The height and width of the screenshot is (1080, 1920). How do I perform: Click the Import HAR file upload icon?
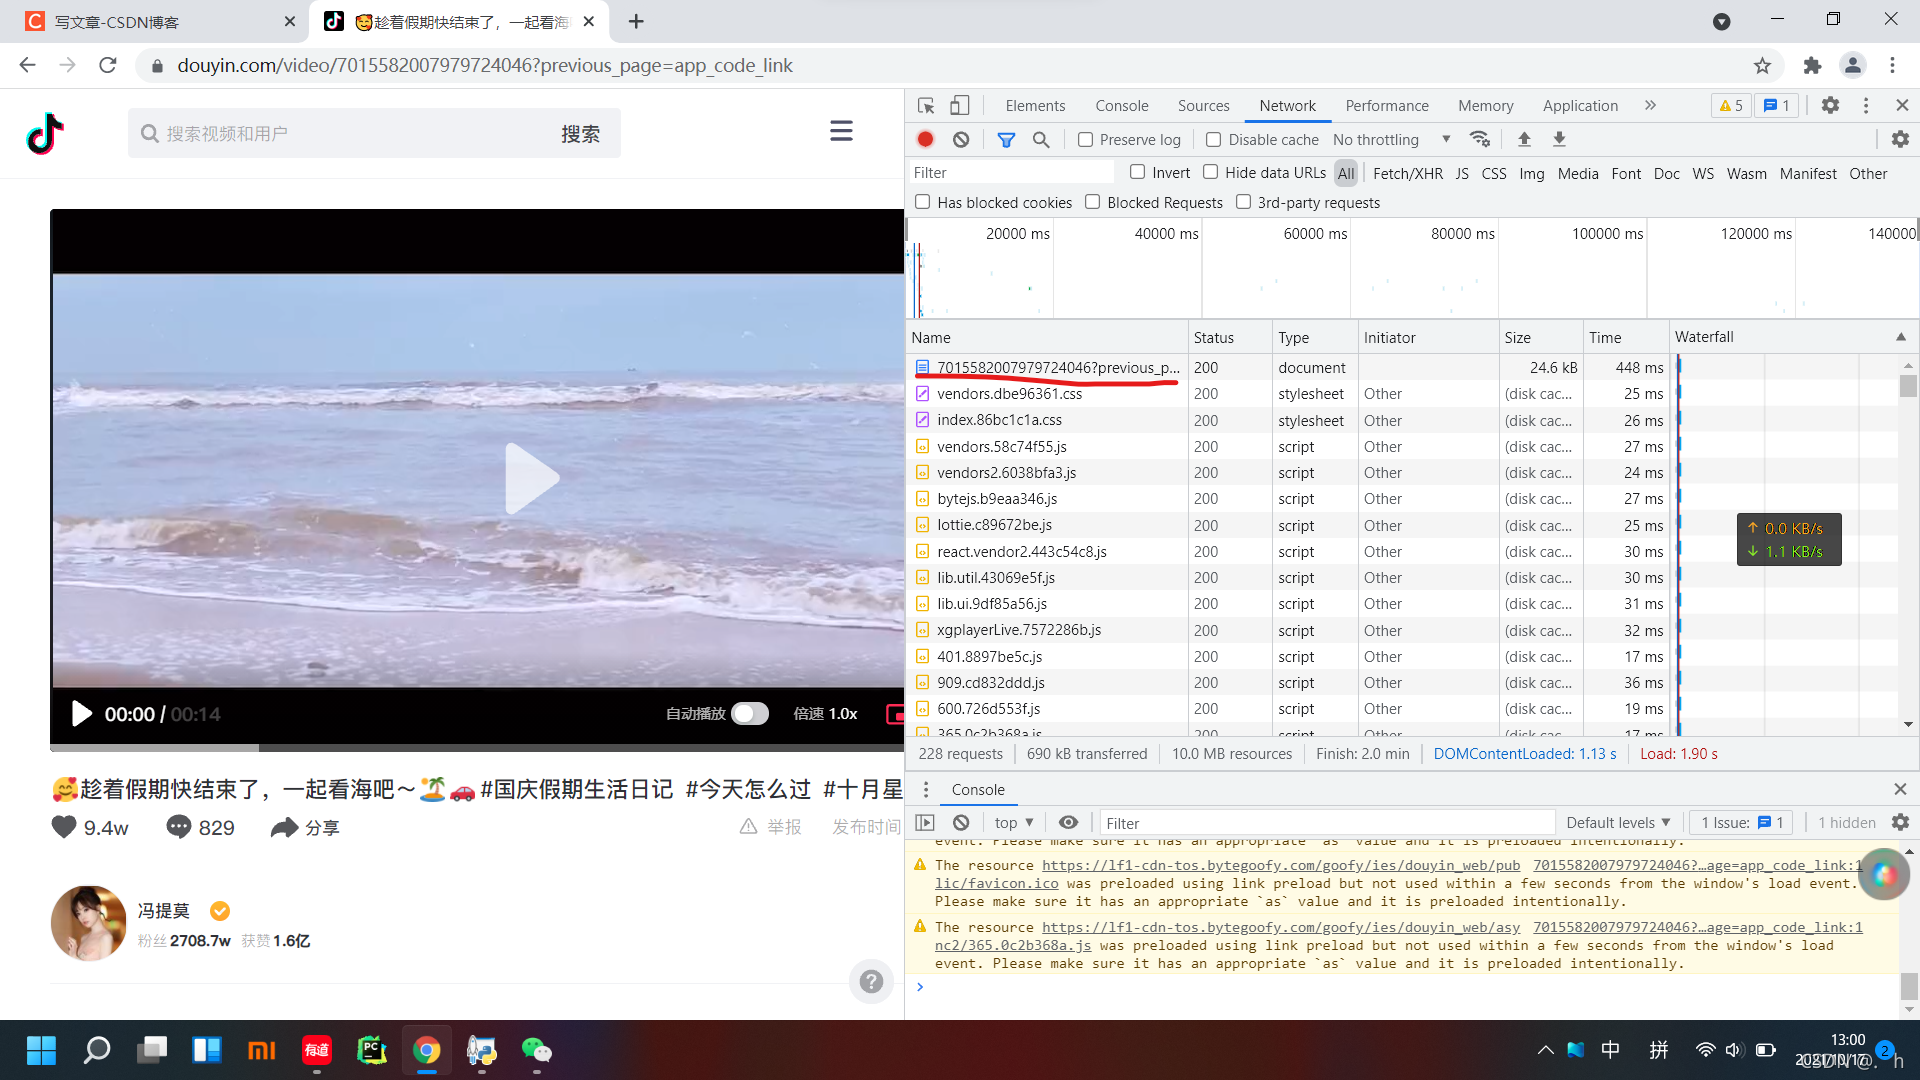[x=1524, y=139]
